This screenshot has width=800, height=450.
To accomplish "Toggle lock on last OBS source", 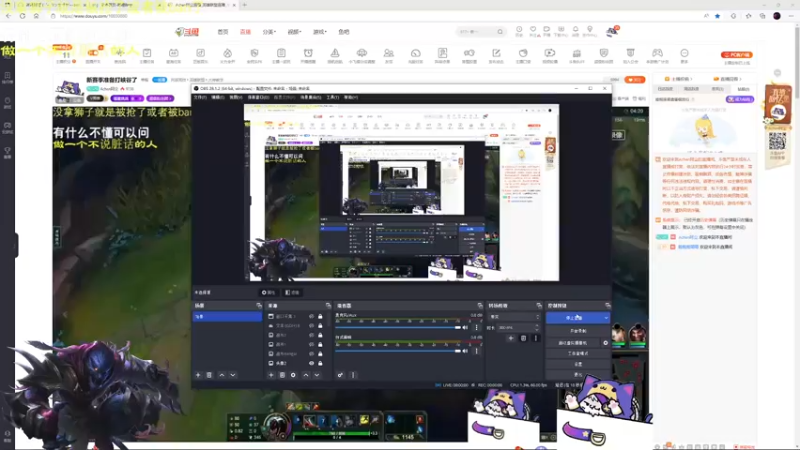I will click(x=320, y=363).
